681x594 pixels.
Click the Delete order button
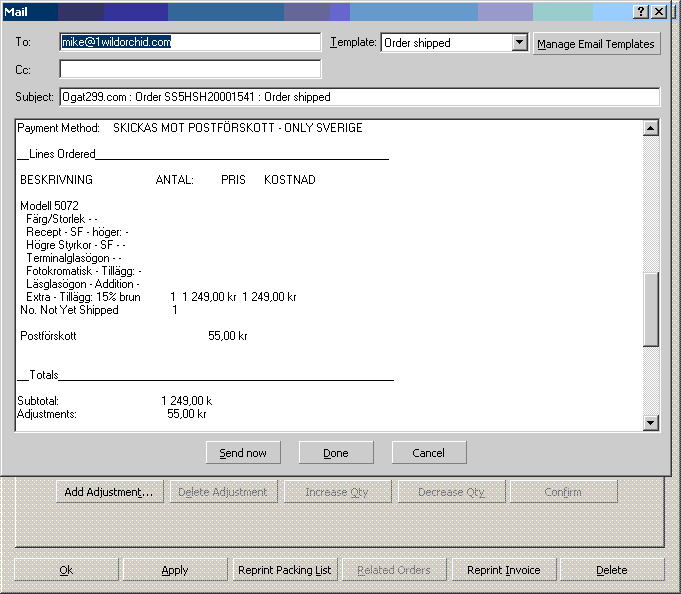click(x=611, y=570)
